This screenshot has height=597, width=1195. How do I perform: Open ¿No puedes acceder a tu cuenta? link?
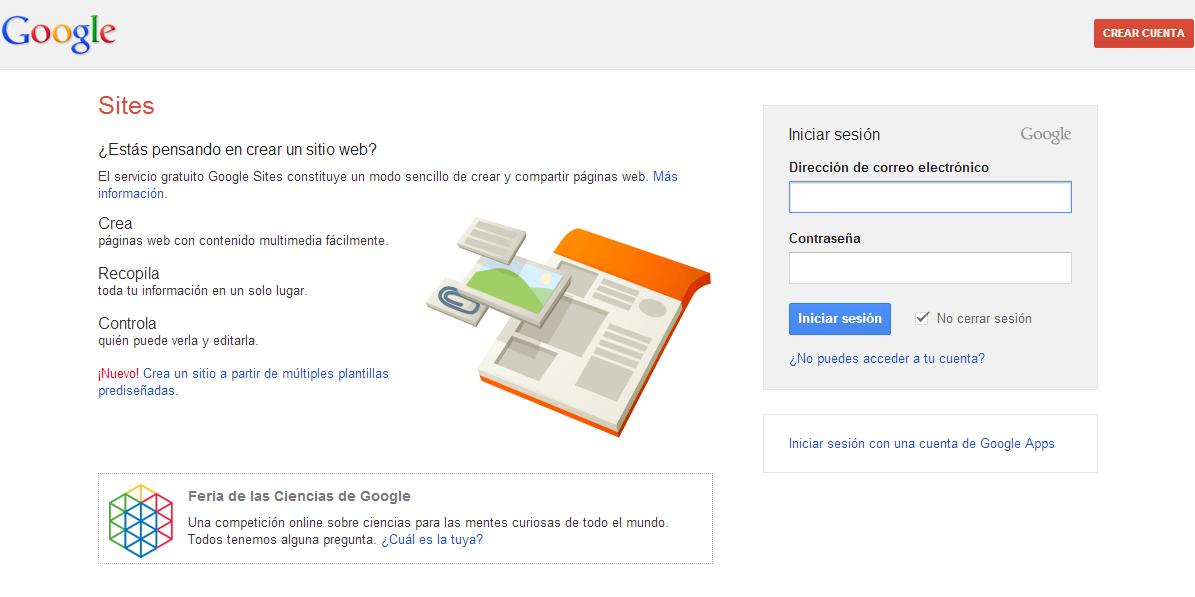tap(887, 358)
